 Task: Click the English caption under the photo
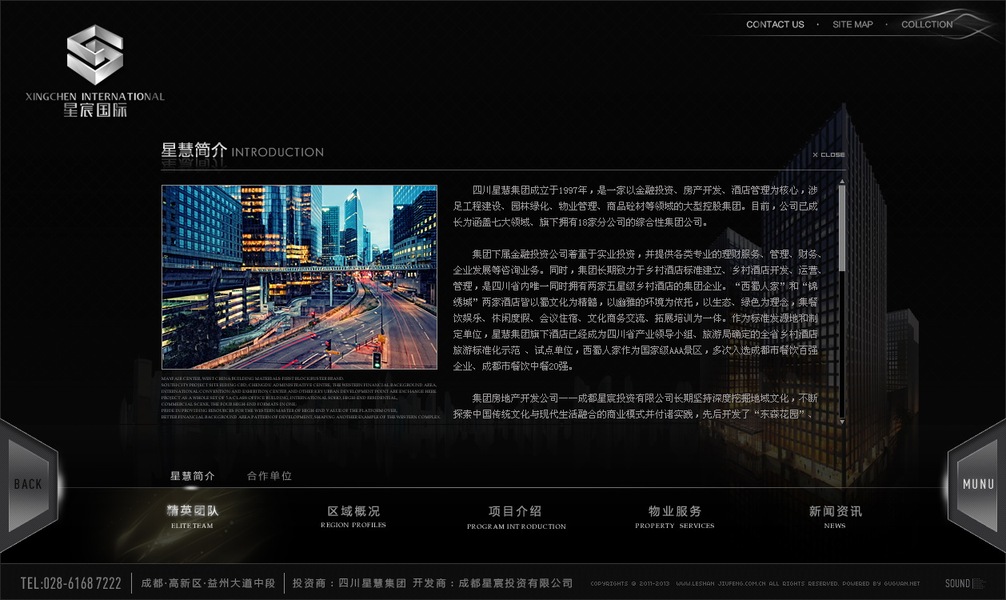tap(300, 398)
